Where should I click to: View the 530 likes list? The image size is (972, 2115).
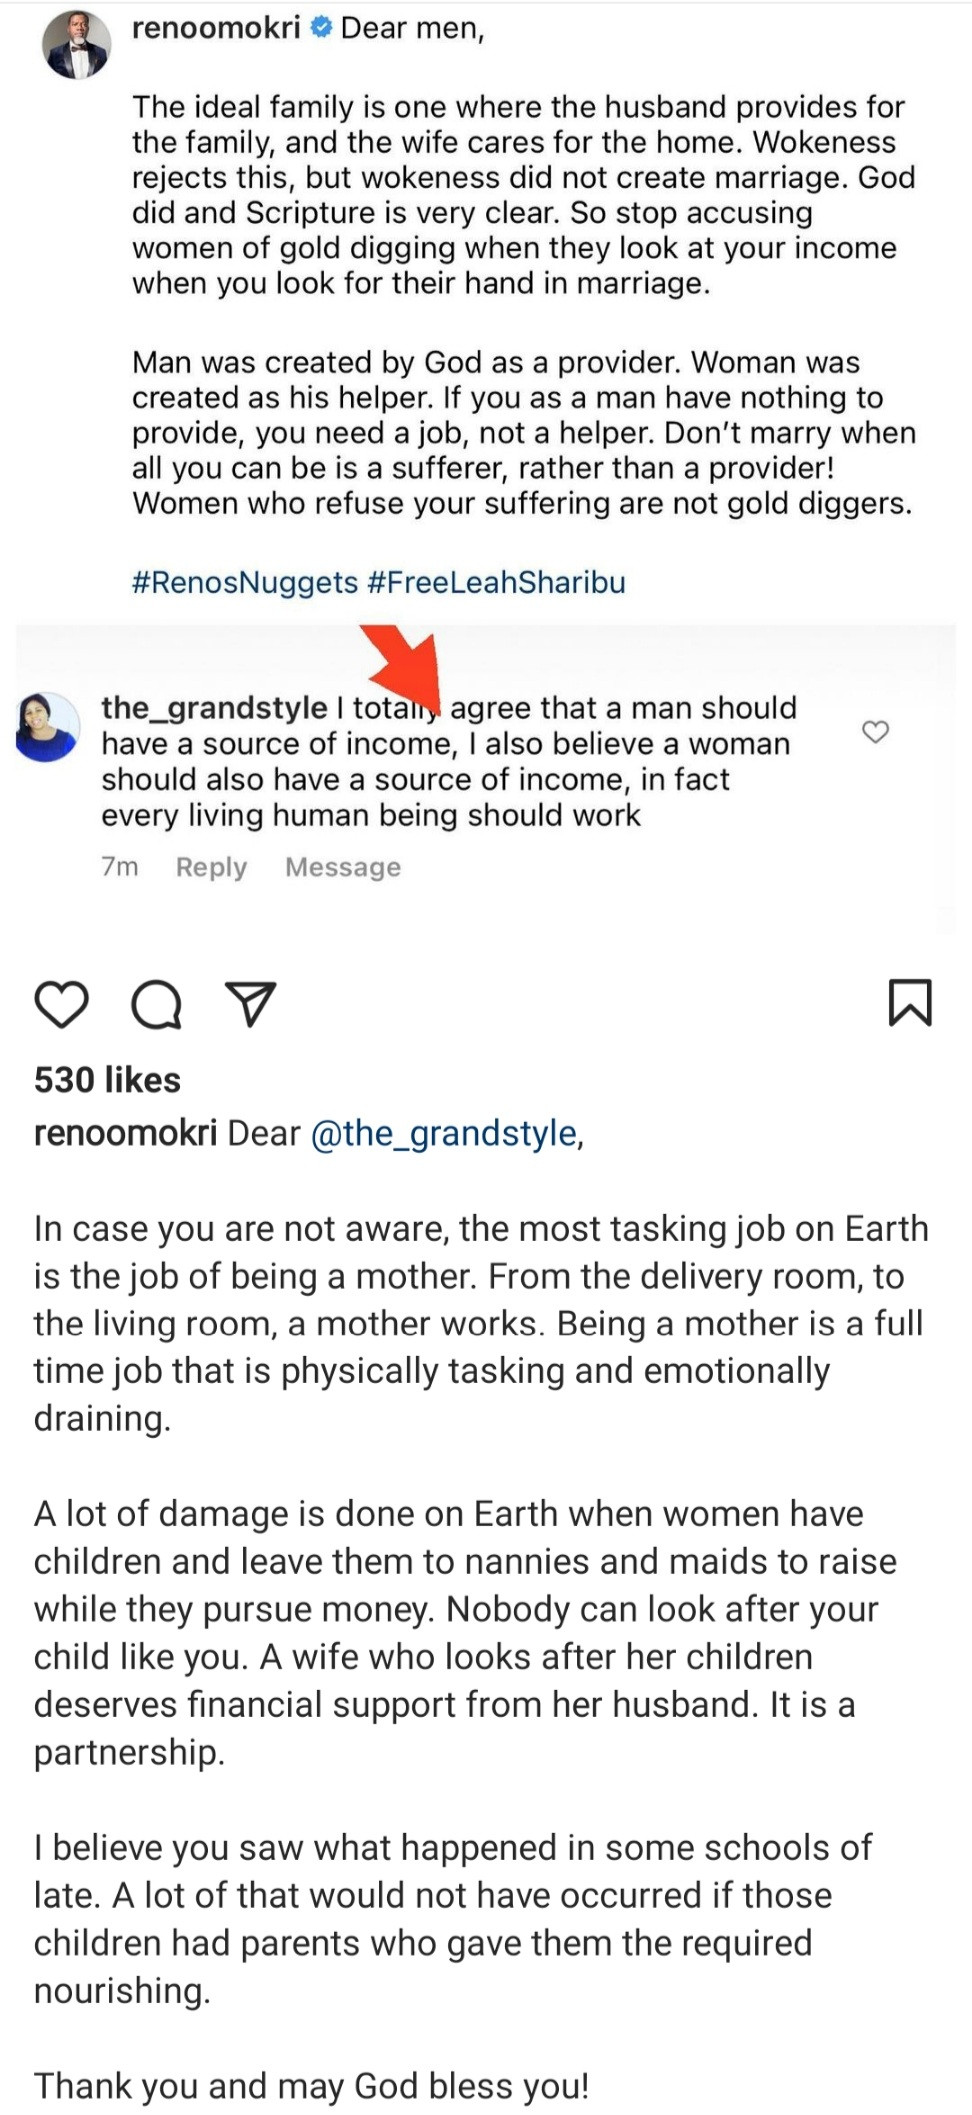106,1080
